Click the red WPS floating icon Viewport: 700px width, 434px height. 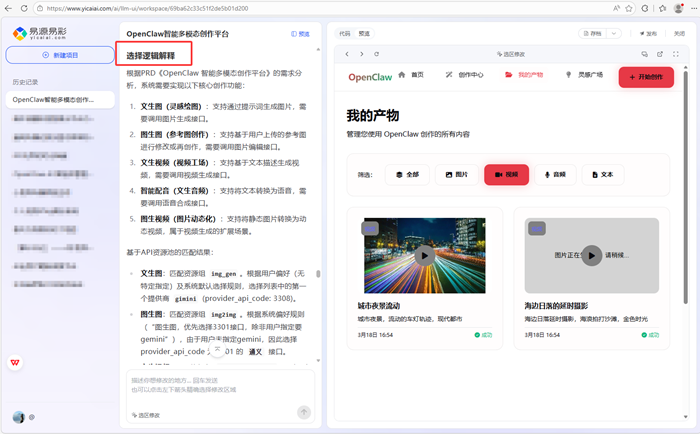15,363
